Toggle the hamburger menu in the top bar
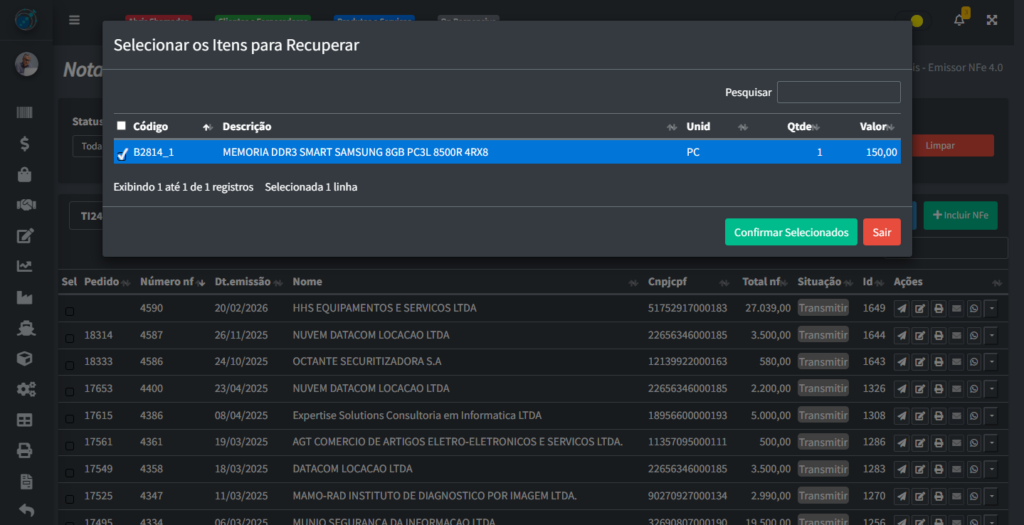 click(x=74, y=20)
